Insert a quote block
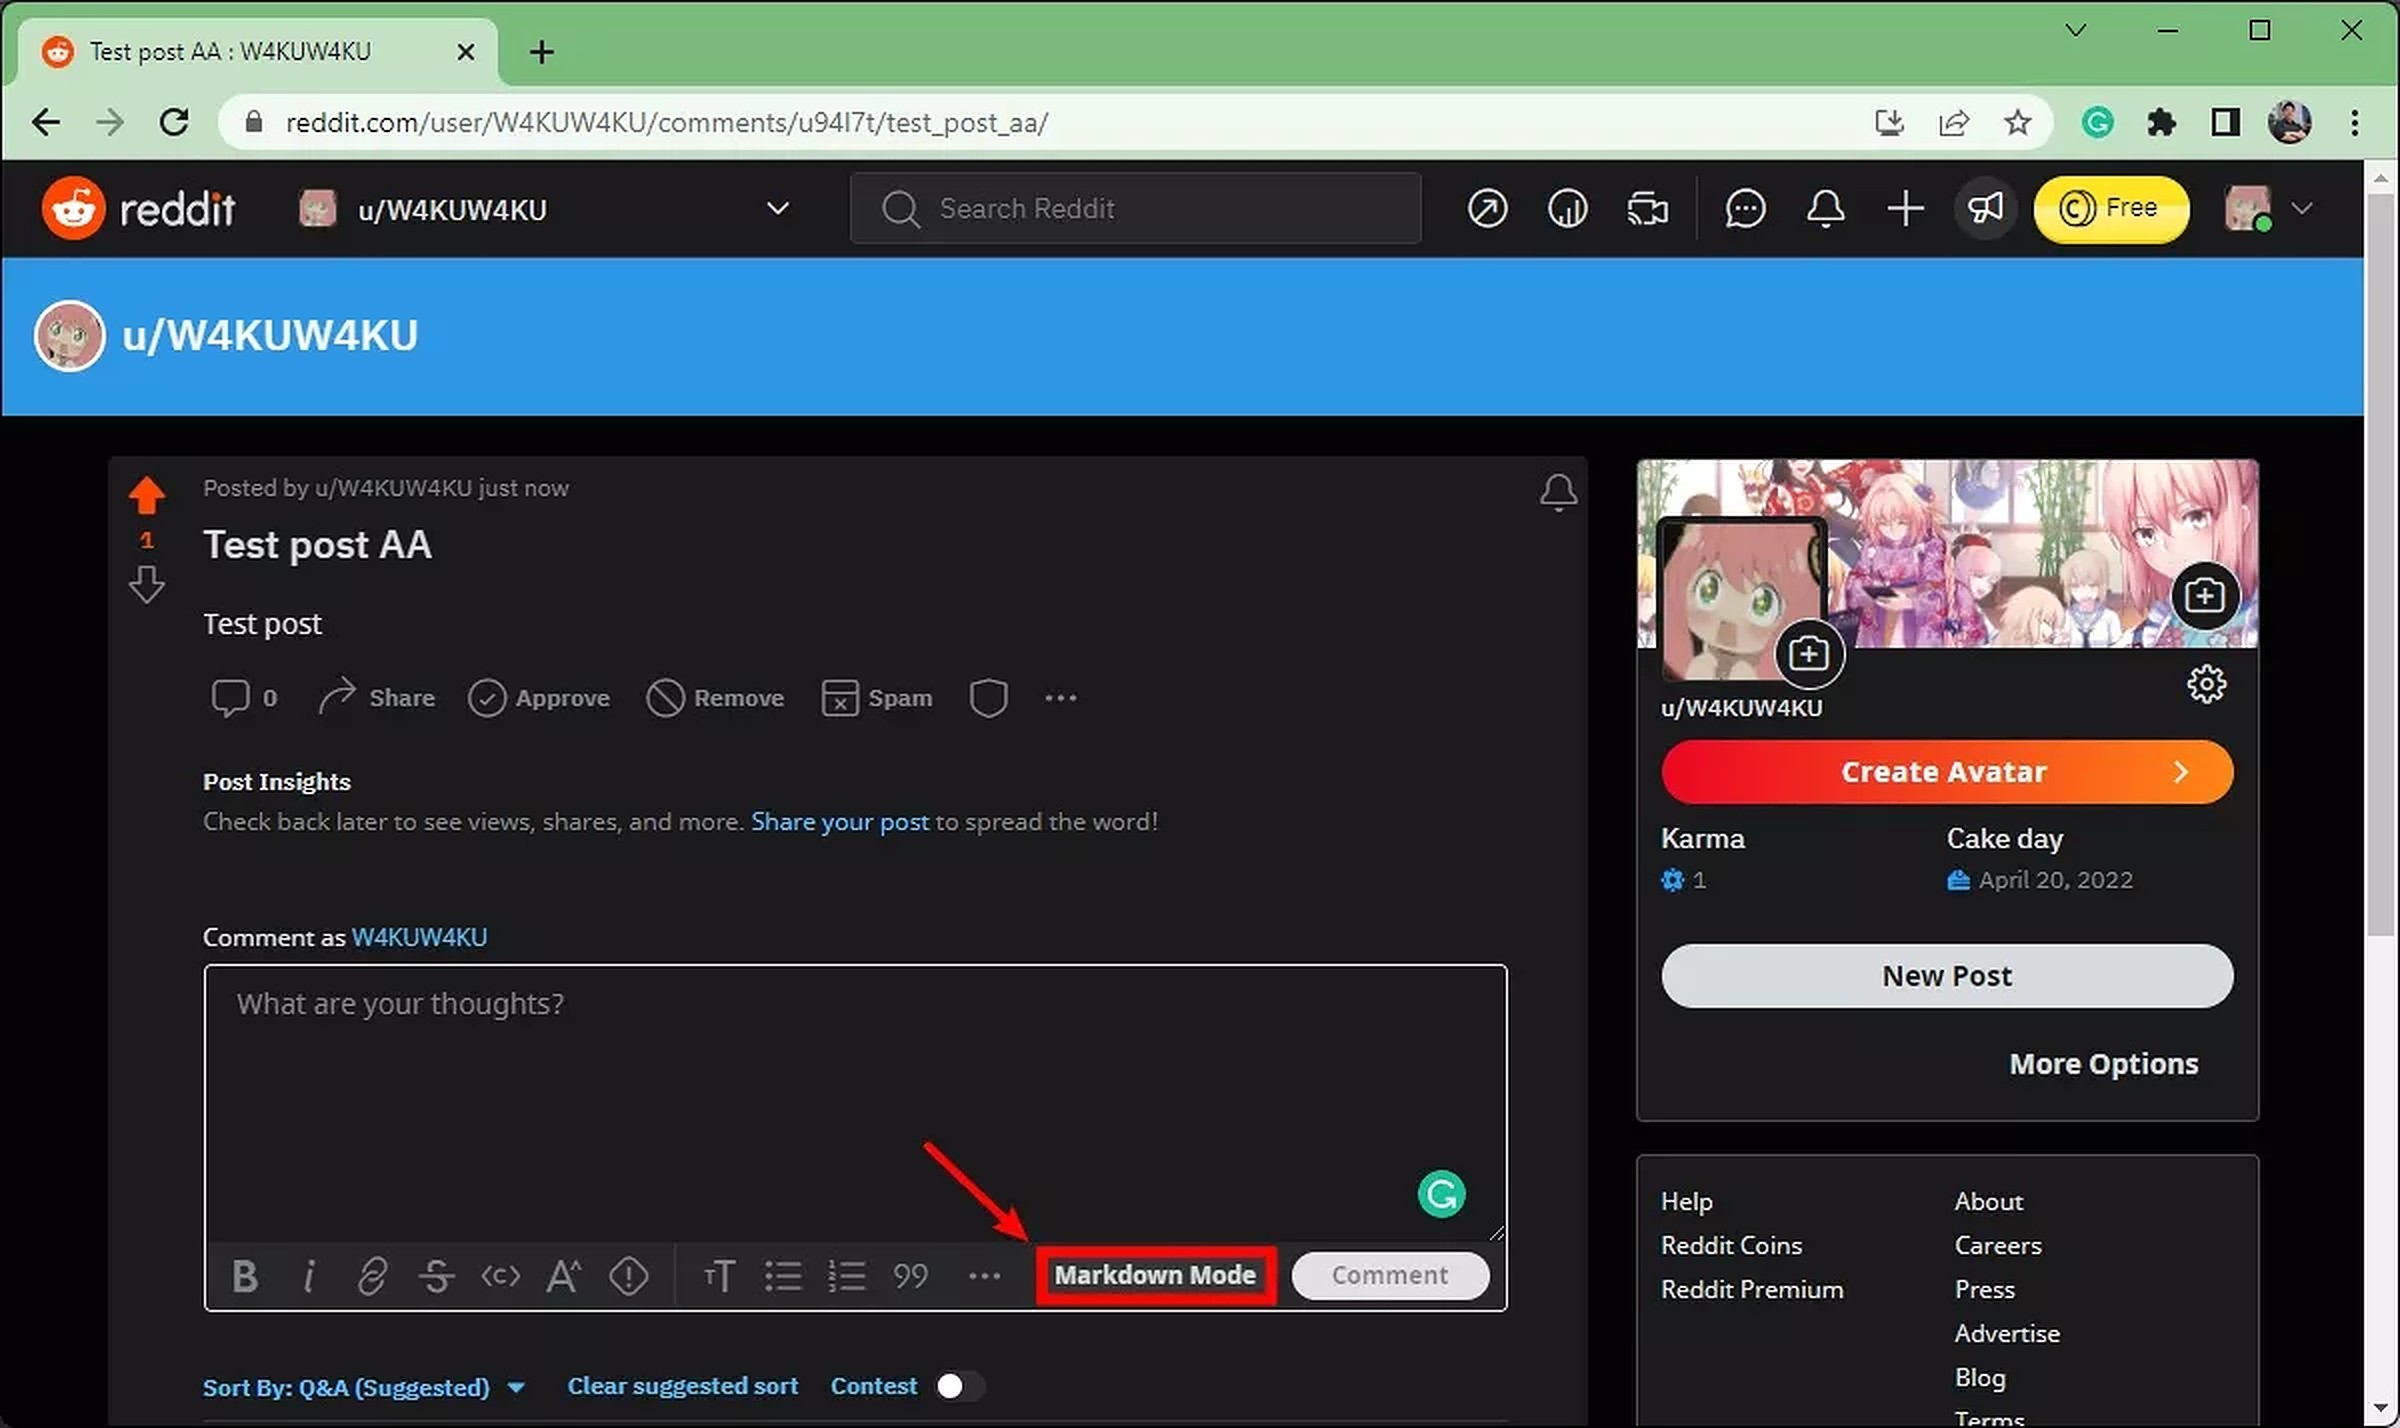Image resolution: width=2400 pixels, height=1428 pixels. 911,1275
